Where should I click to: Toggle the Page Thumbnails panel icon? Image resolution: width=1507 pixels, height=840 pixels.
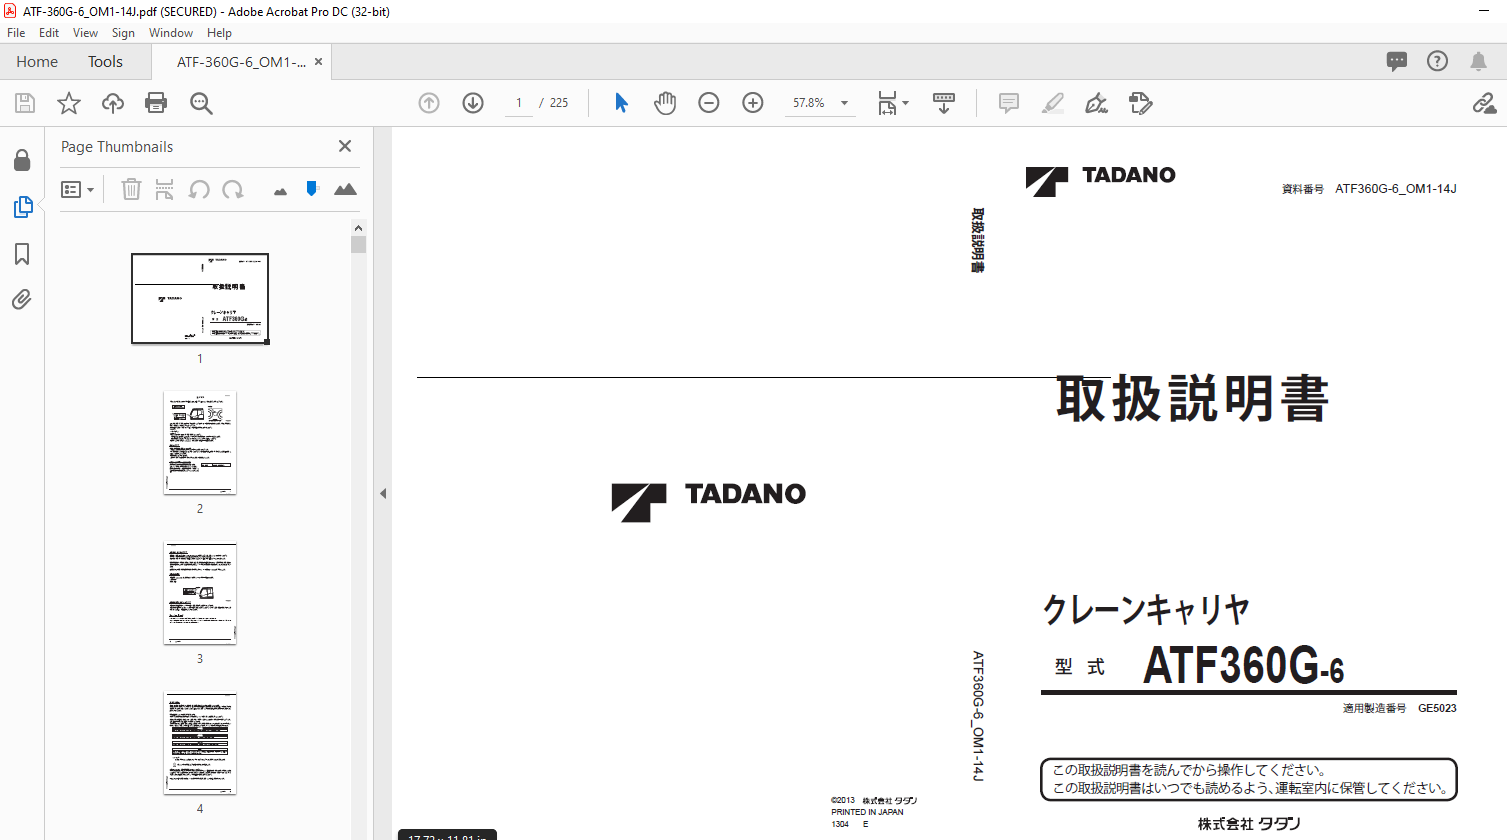(22, 207)
